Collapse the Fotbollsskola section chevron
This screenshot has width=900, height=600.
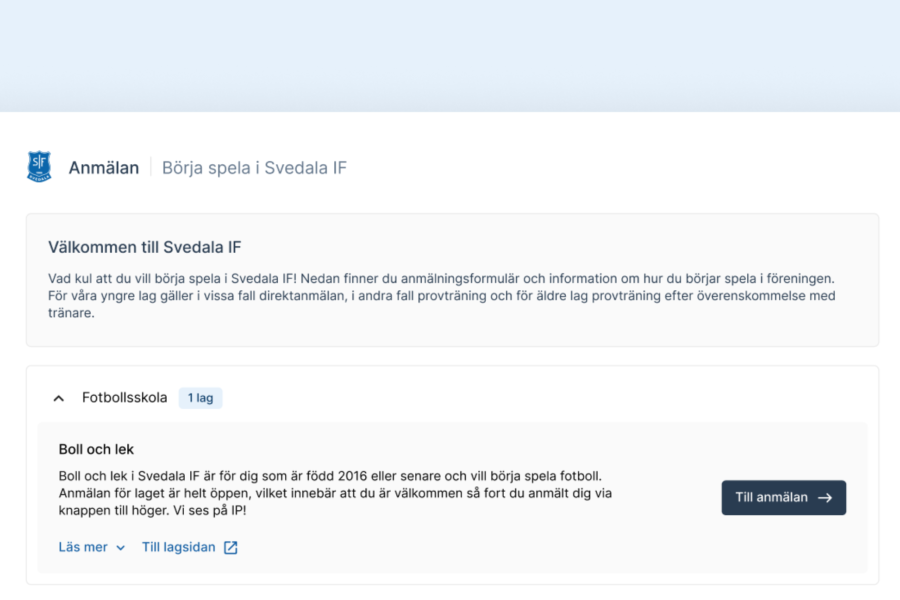pos(58,398)
